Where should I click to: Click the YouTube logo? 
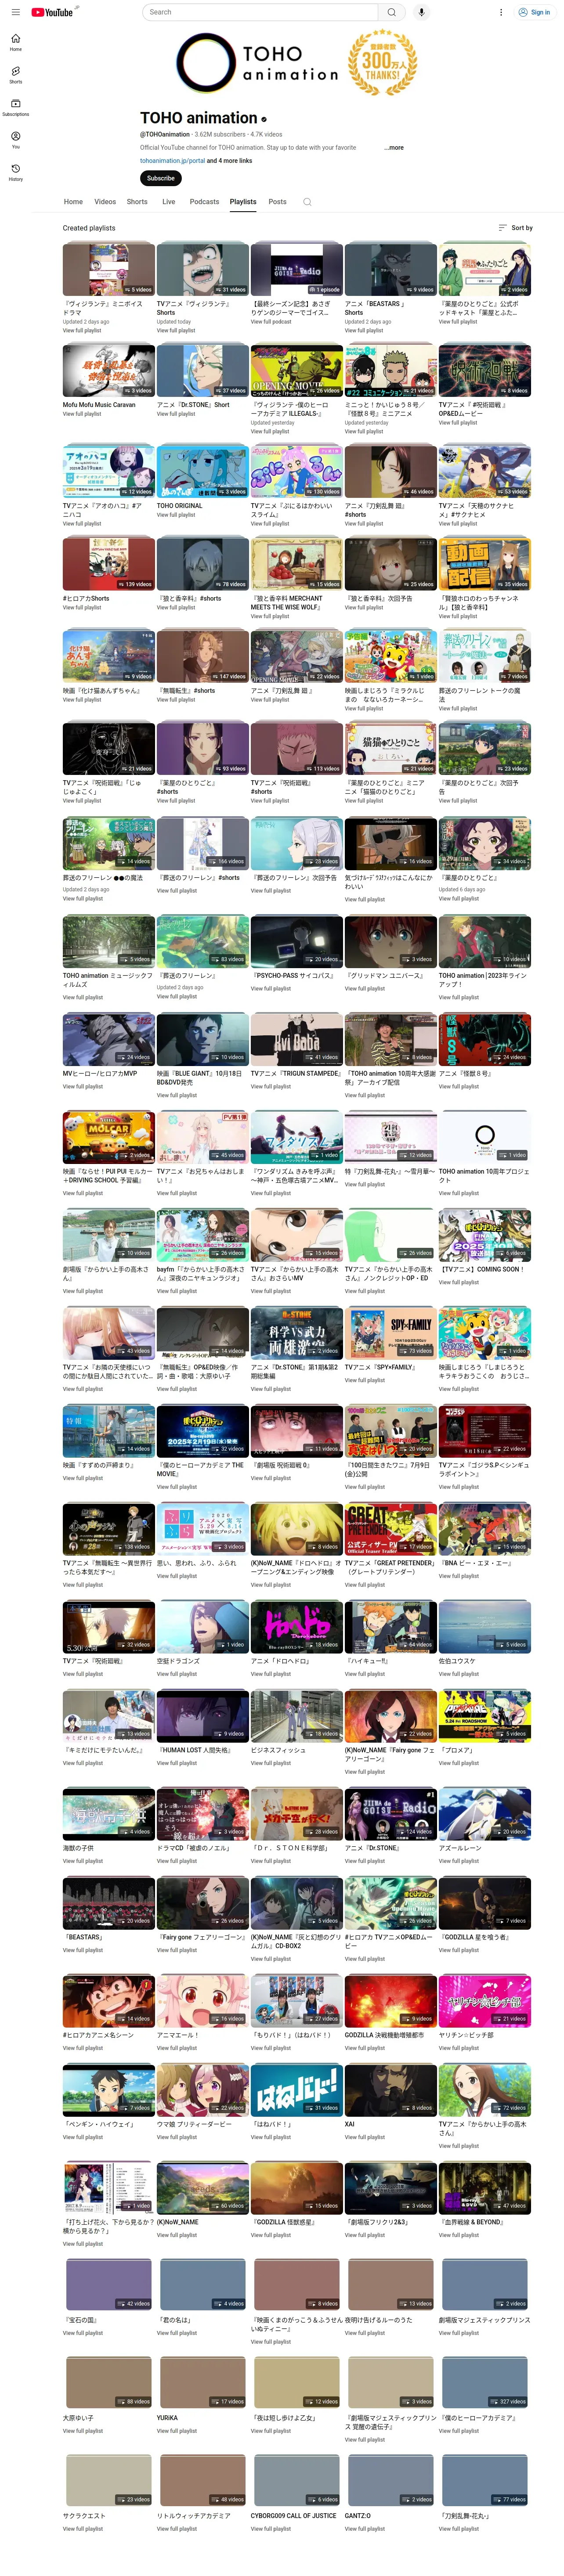tap(52, 12)
